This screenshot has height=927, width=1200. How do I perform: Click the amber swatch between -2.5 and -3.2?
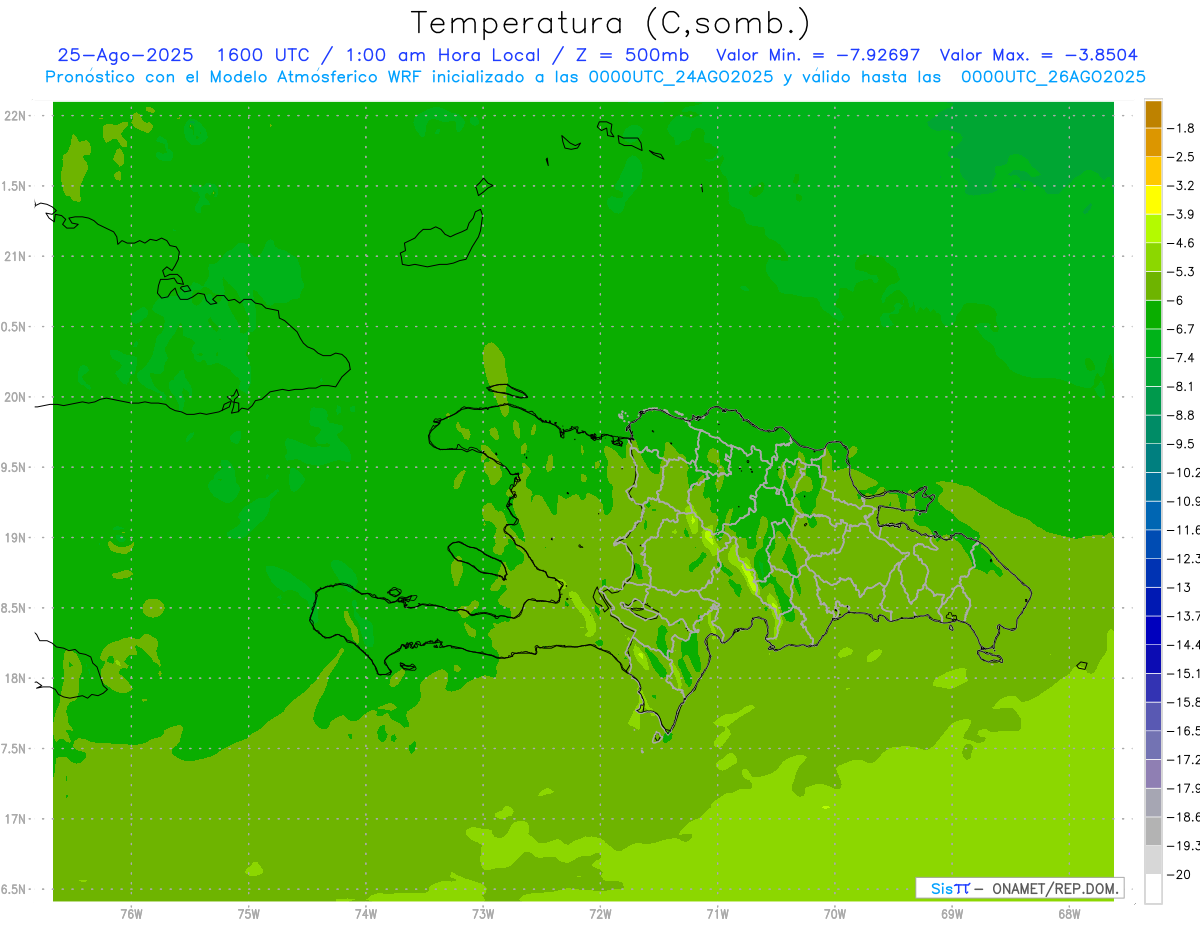coord(1153,171)
